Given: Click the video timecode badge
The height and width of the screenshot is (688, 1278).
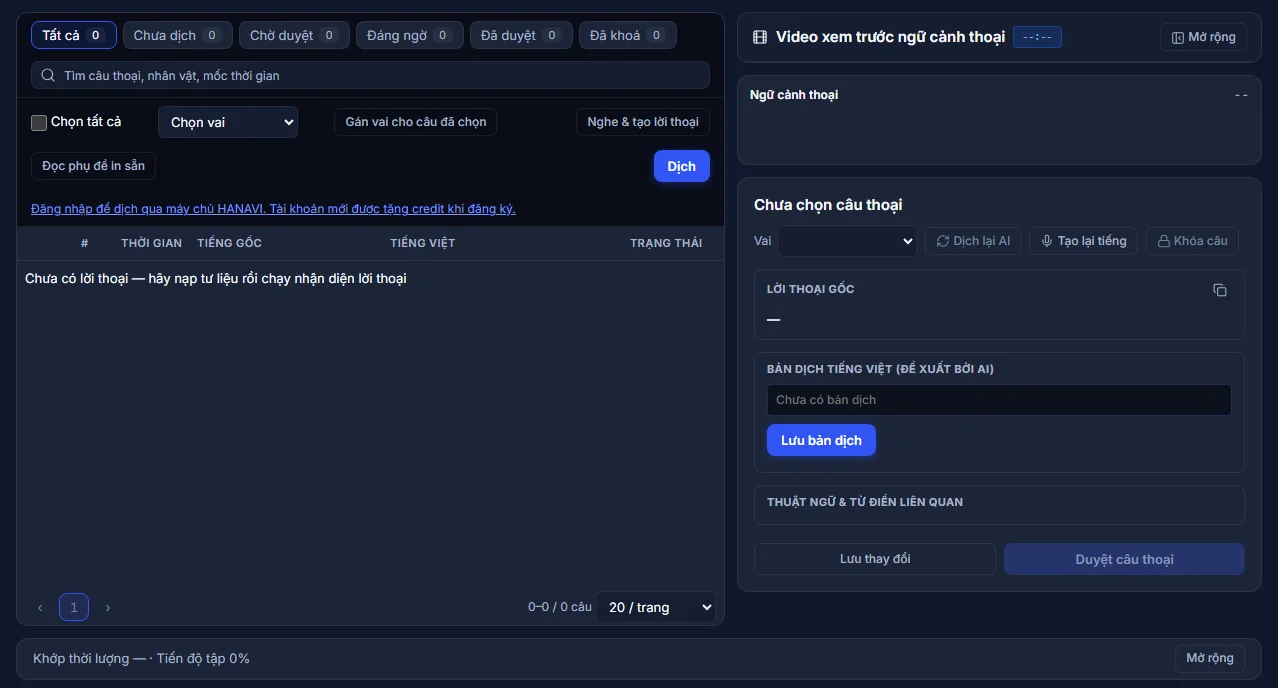Looking at the screenshot, I should (x=1037, y=37).
